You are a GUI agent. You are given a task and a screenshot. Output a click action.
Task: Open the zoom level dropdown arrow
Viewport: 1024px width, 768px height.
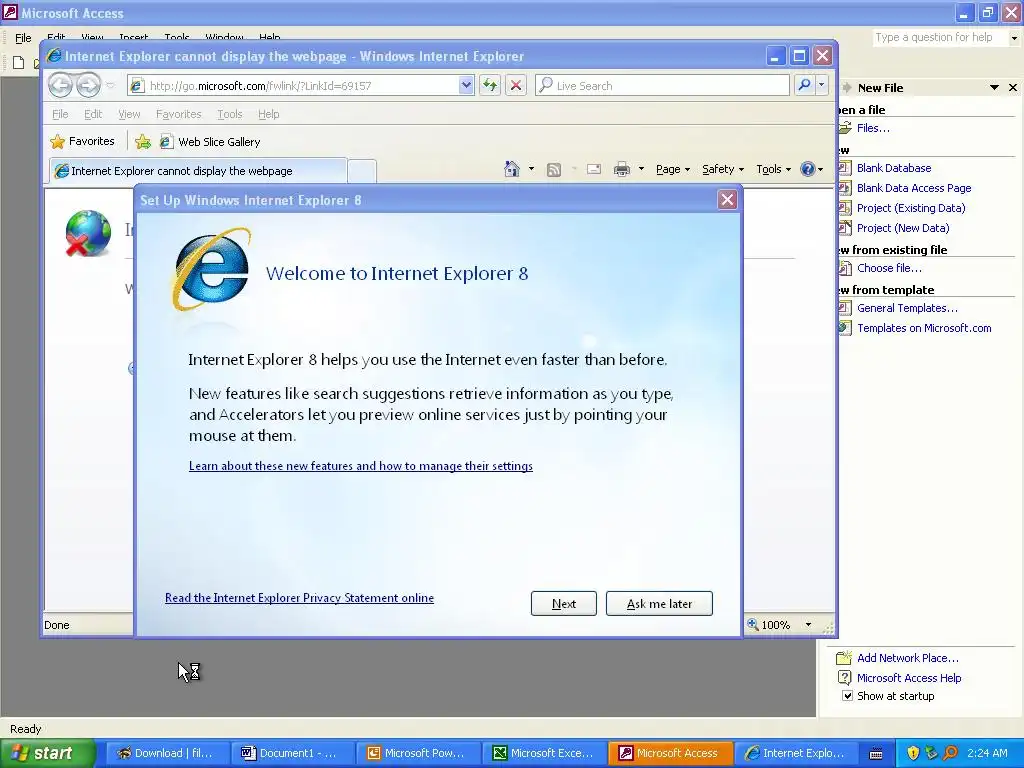[808, 625]
